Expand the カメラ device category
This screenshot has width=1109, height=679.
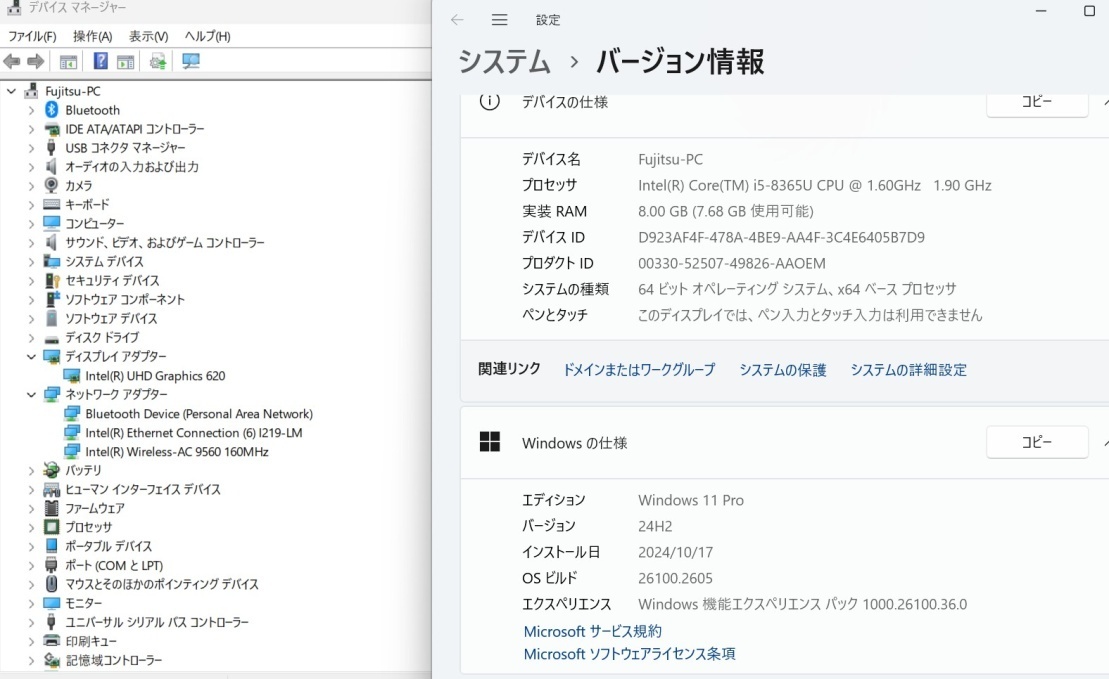(x=31, y=186)
